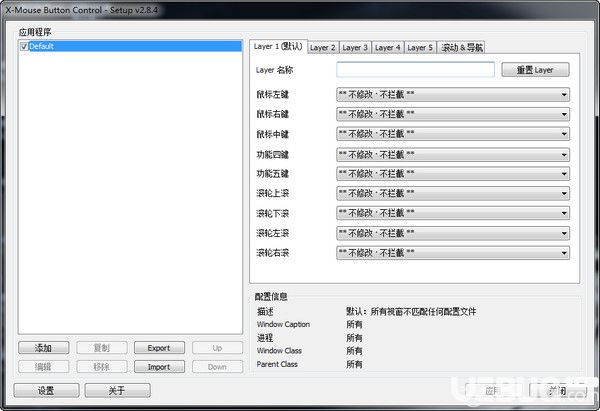Click the 配置信息 group heading

pos(271,297)
